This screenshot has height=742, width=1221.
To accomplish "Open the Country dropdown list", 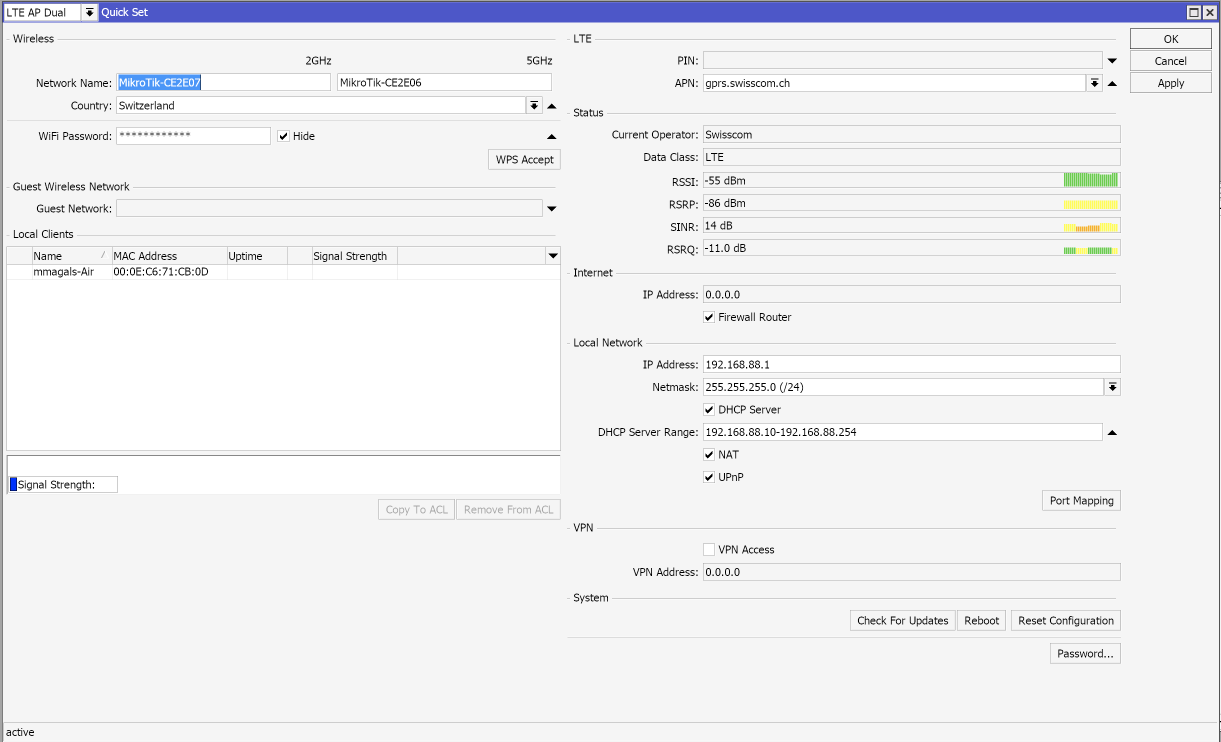I will tap(534, 106).
